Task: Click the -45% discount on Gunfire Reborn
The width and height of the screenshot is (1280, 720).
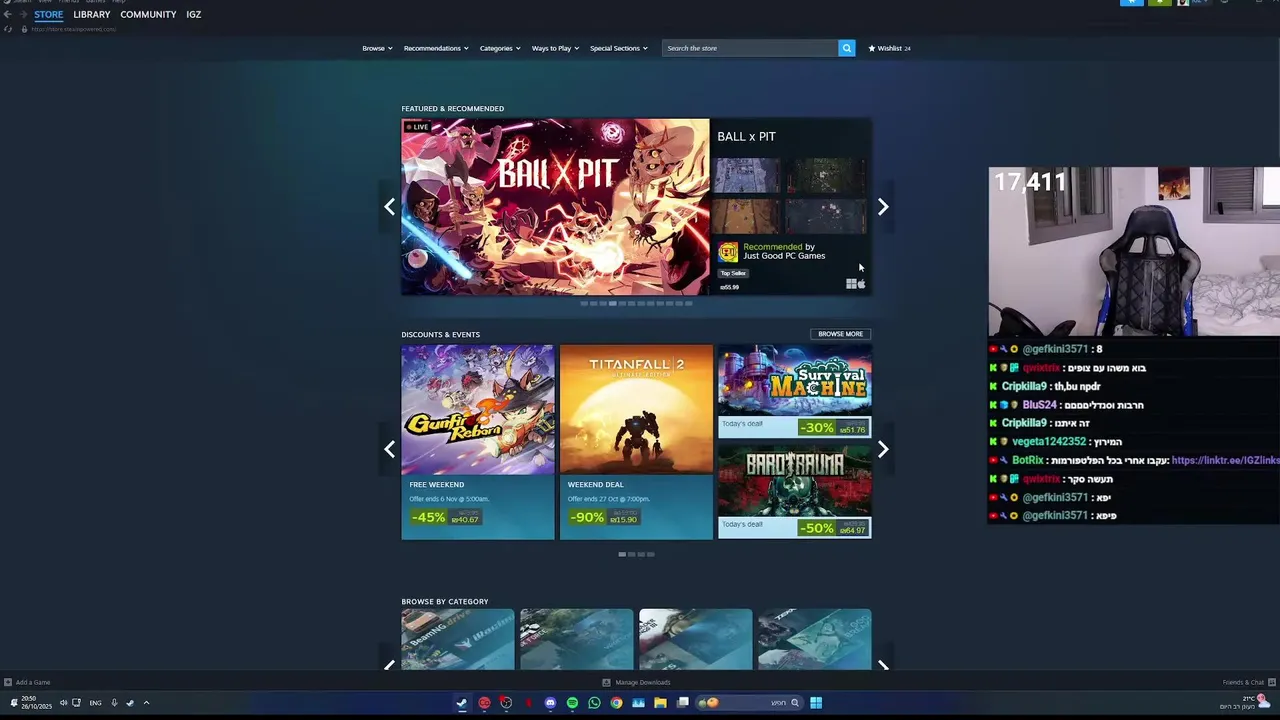Action: (x=428, y=518)
